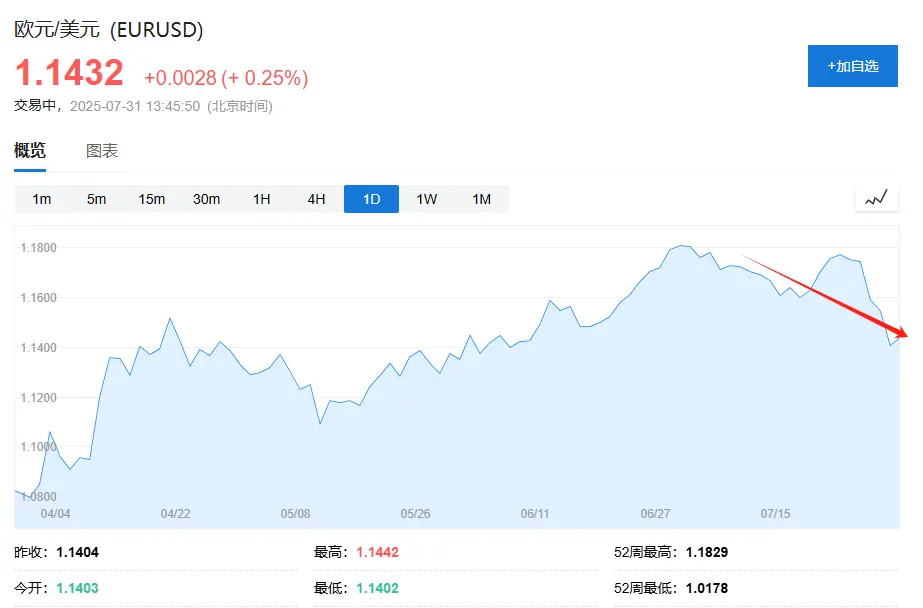This screenshot has height=608, width=923.
Task: Open the chart type line icon
Action: [x=876, y=198]
